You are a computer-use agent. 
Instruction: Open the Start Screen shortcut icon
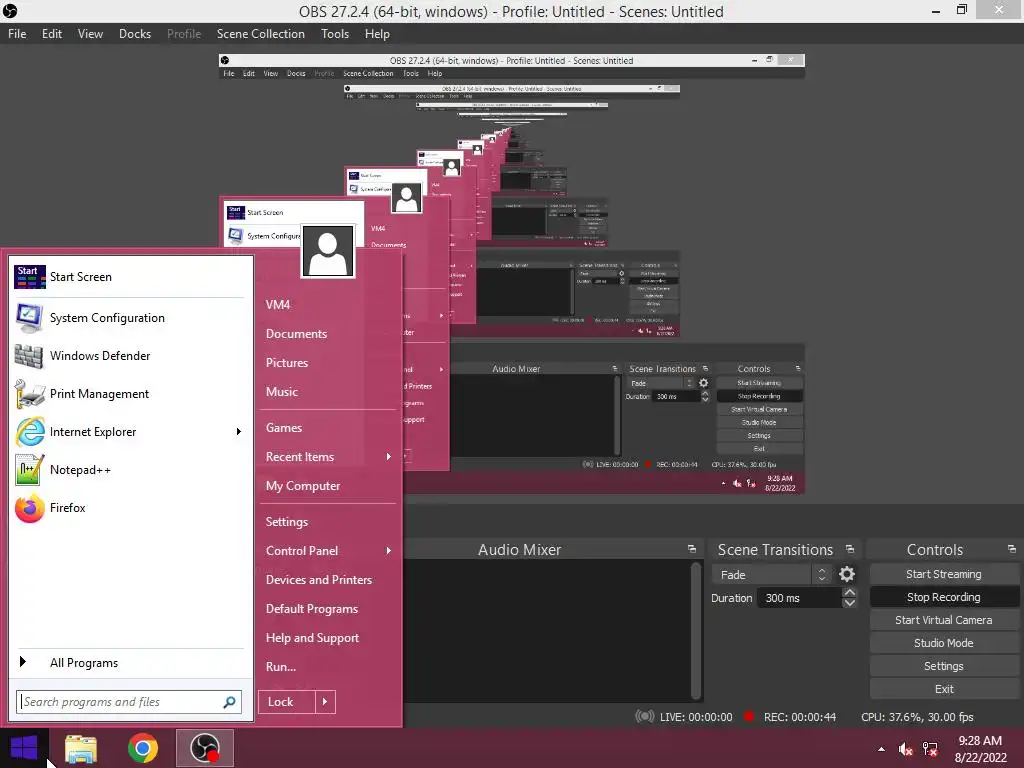click(x=29, y=277)
